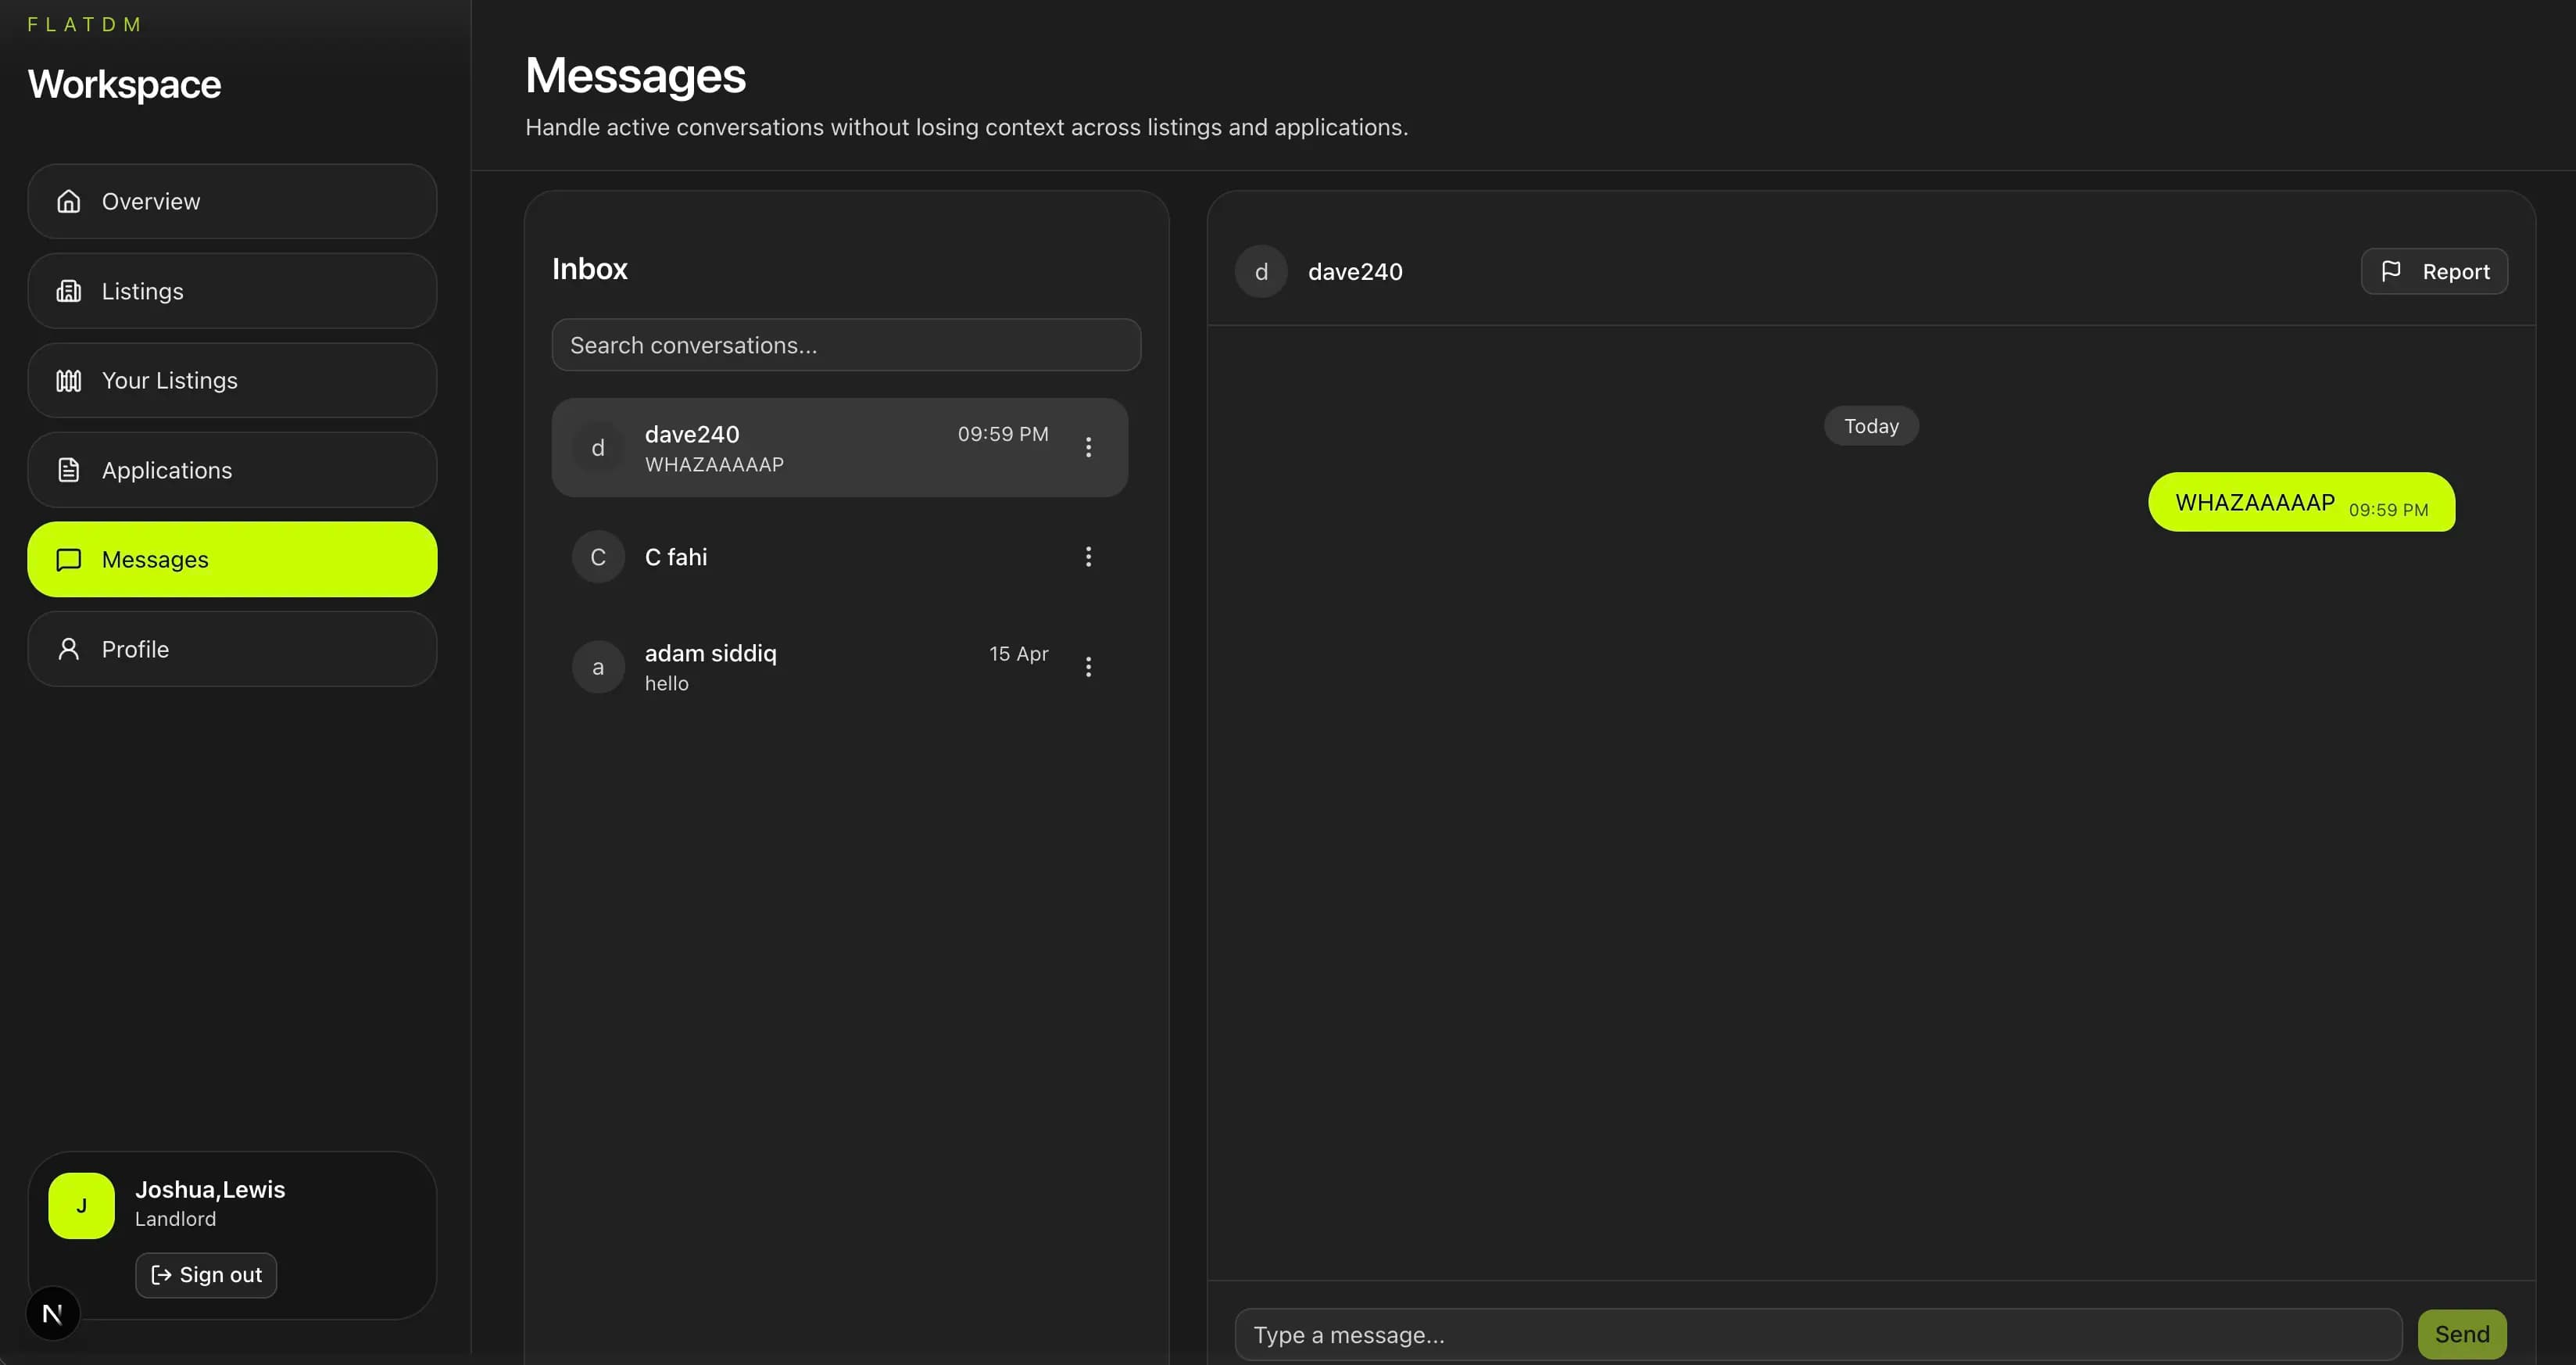Click dave240's avatar in inbox list
Image resolution: width=2576 pixels, height=1365 pixels.
click(x=598, y=448)
